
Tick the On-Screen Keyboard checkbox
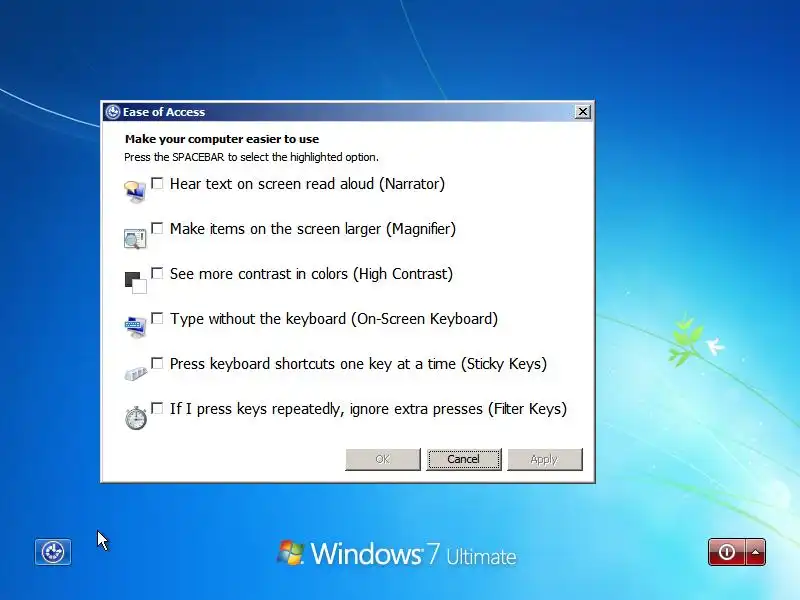157,318
